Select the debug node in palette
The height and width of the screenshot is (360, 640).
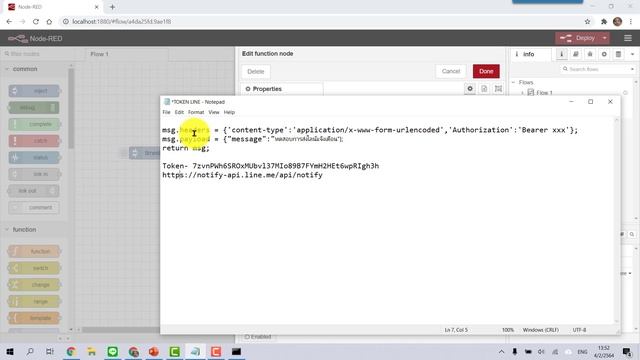(x=34, y=108)
